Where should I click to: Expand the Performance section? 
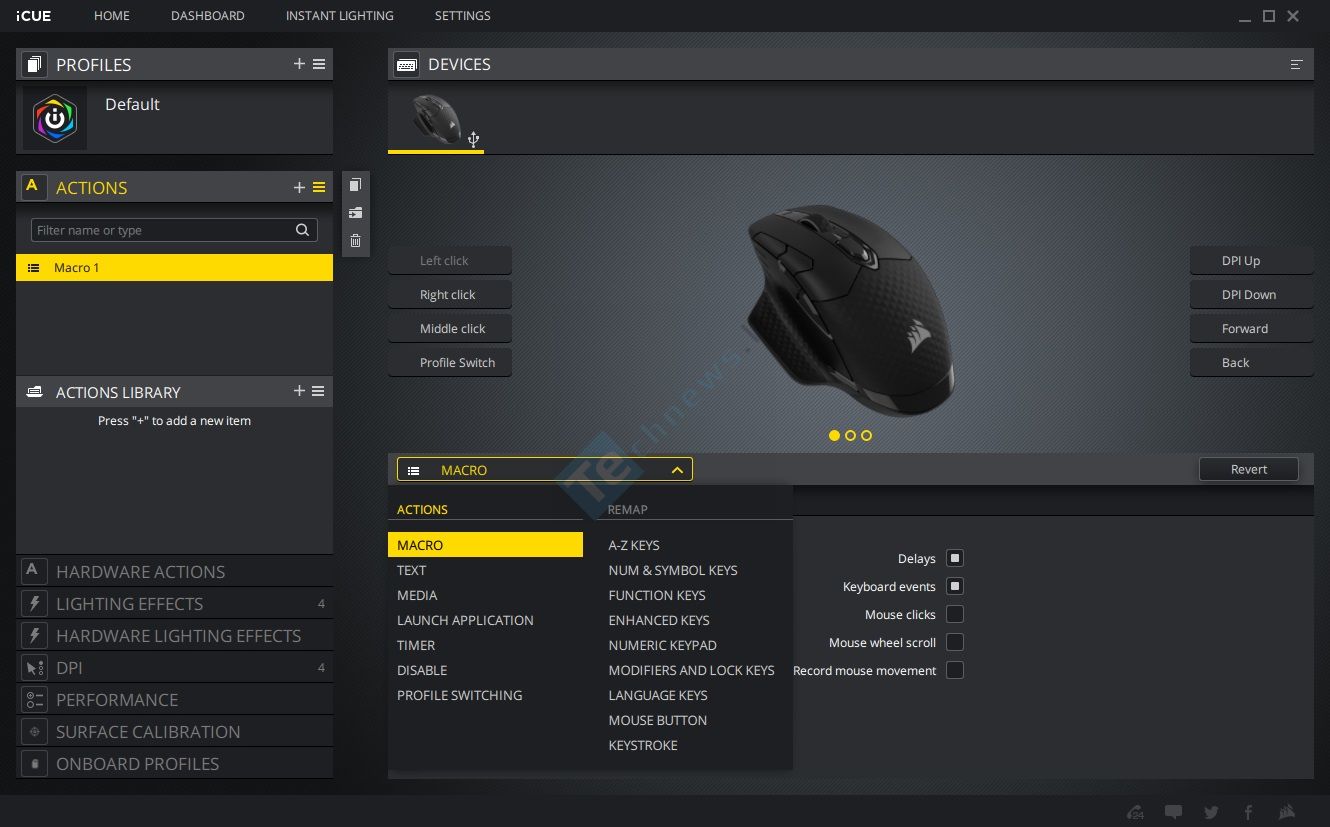coord(175,700)
